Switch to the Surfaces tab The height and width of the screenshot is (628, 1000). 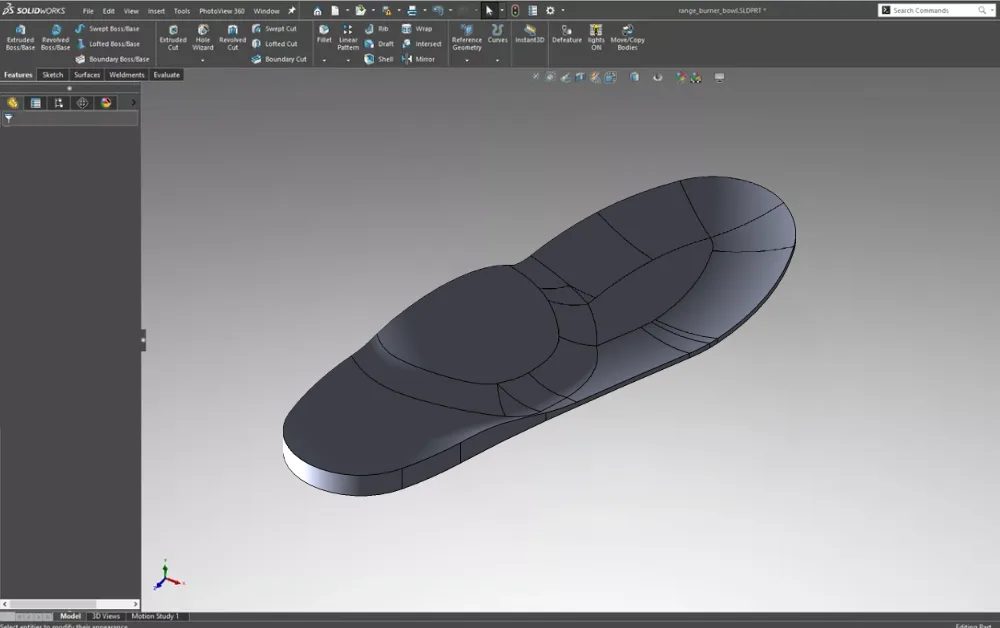pos(87,75)
